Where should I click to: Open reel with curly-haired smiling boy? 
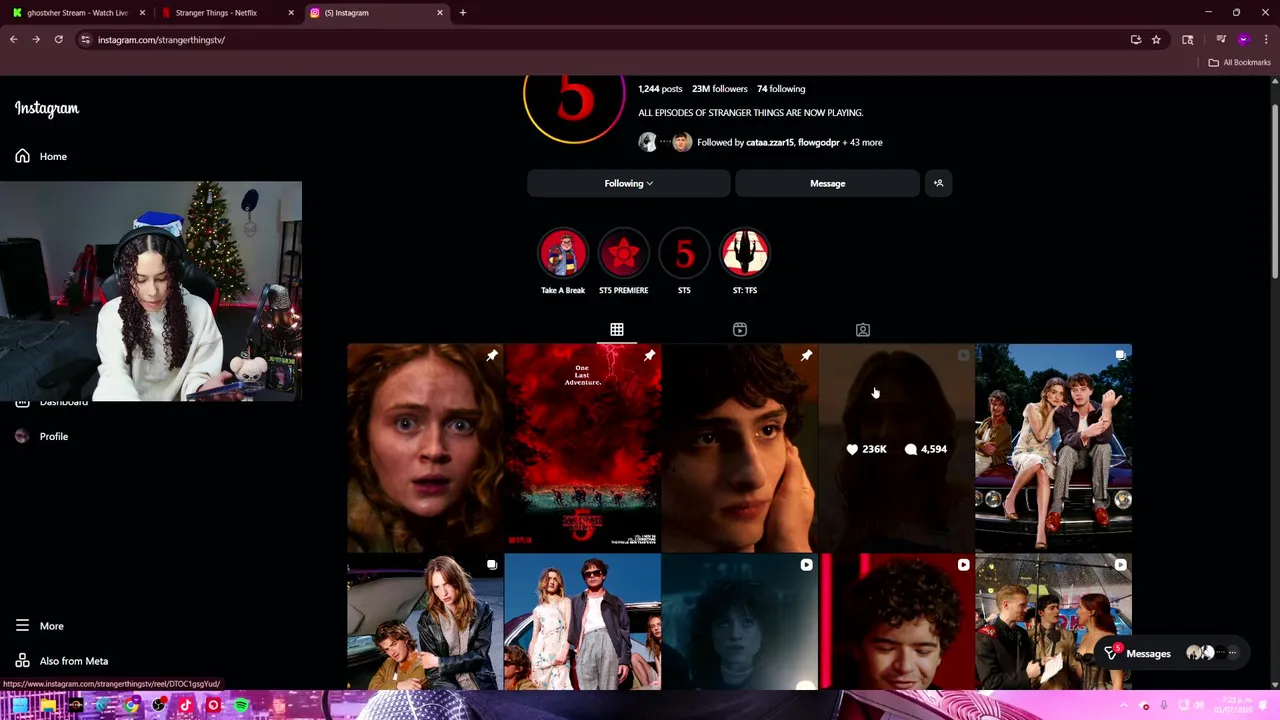[x=896, y=622]
